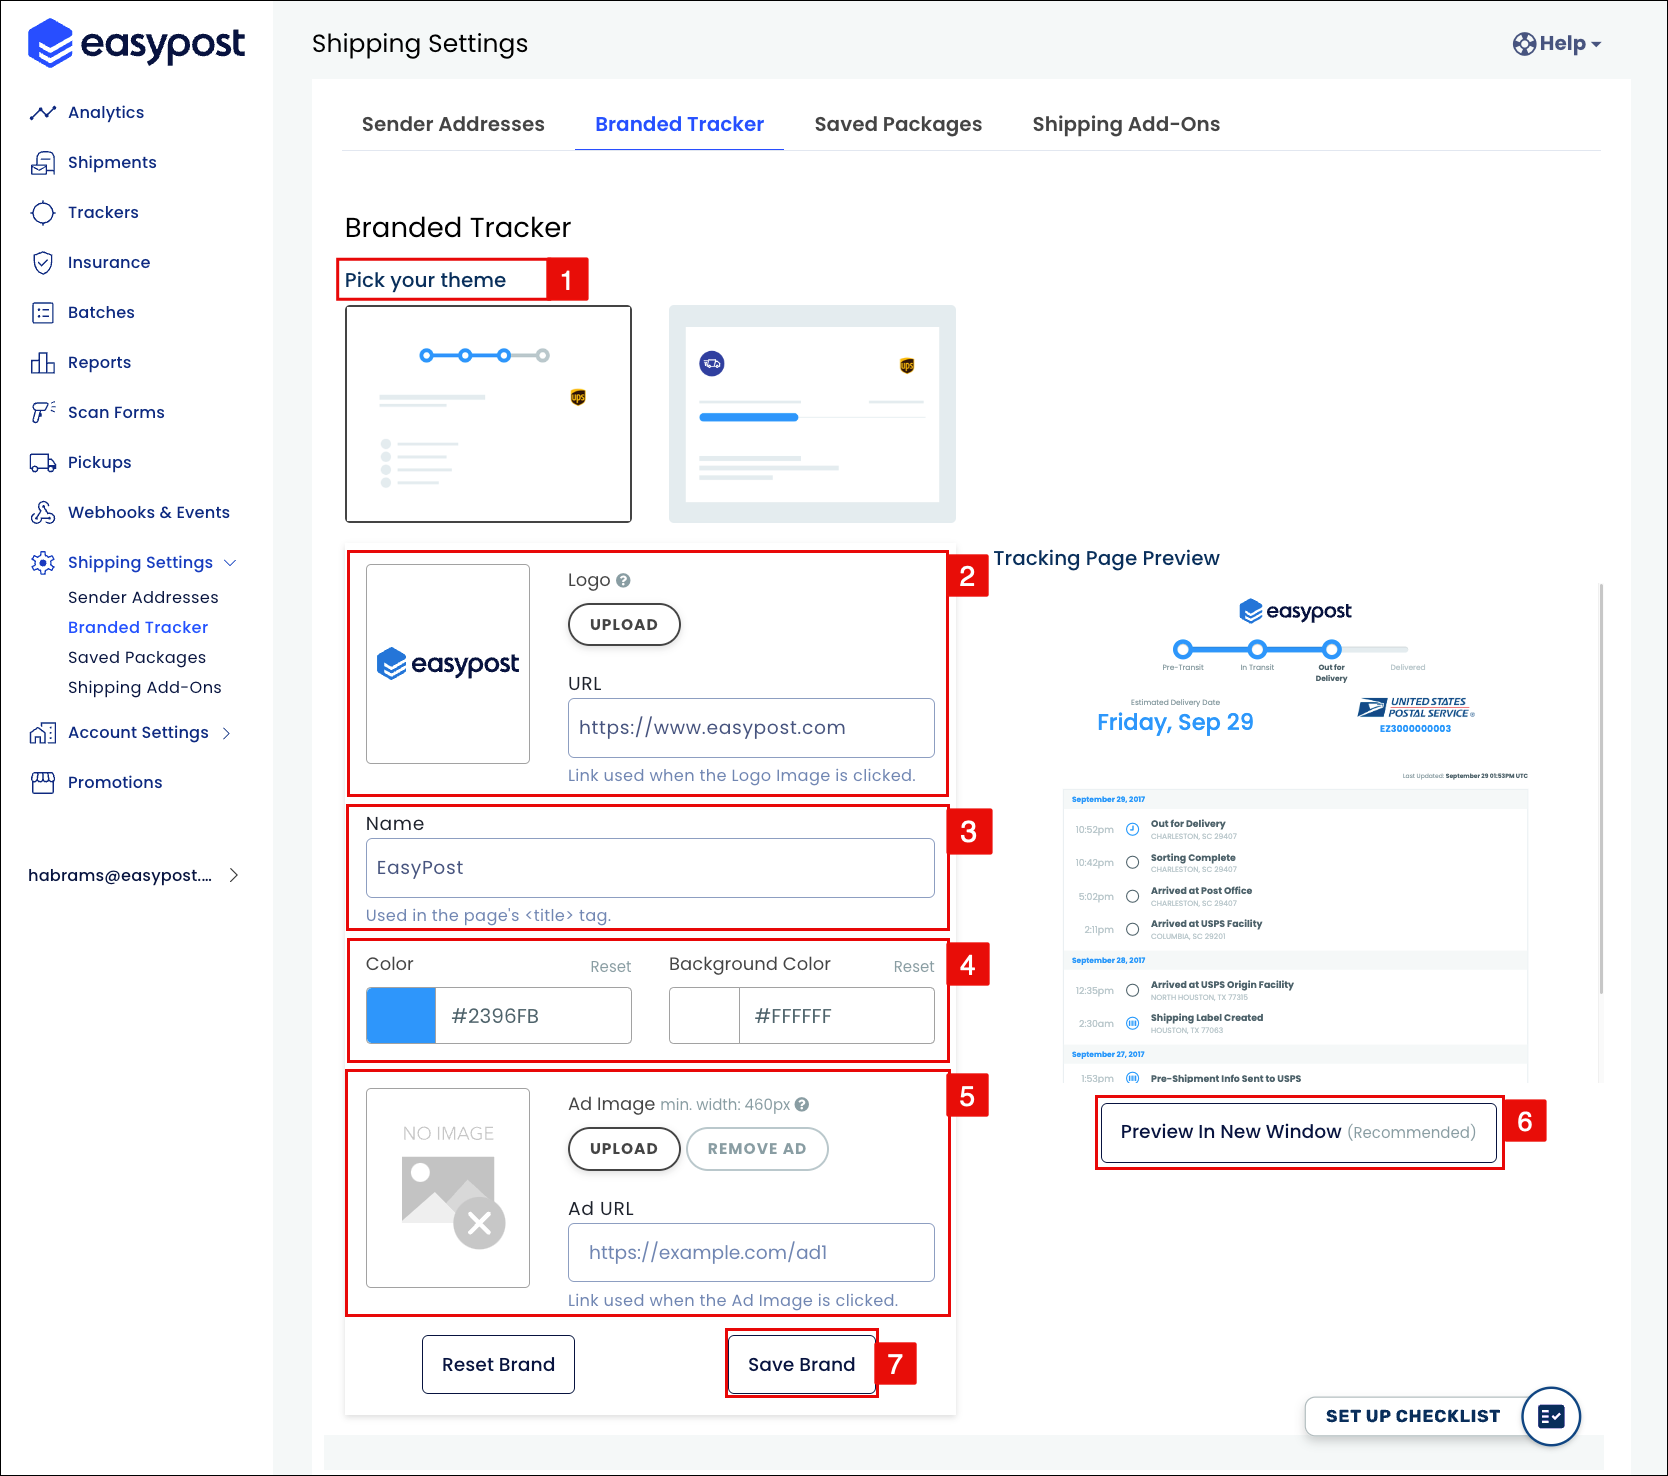Click the NO IMAGE ad placeholder
The image size is (1668, 1476).
click(x=448, y=1188)
